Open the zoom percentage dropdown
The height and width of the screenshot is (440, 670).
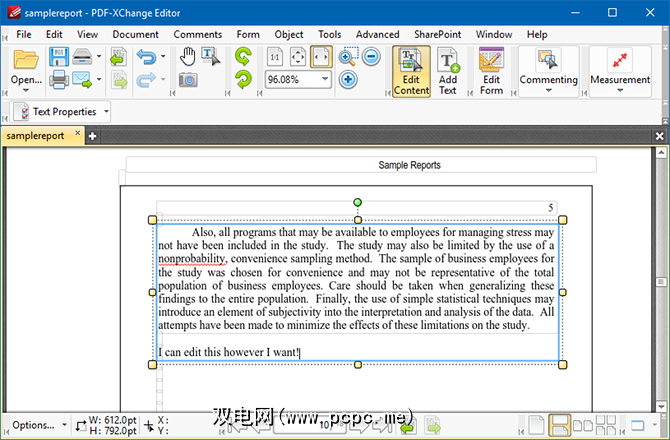(327, 79)
